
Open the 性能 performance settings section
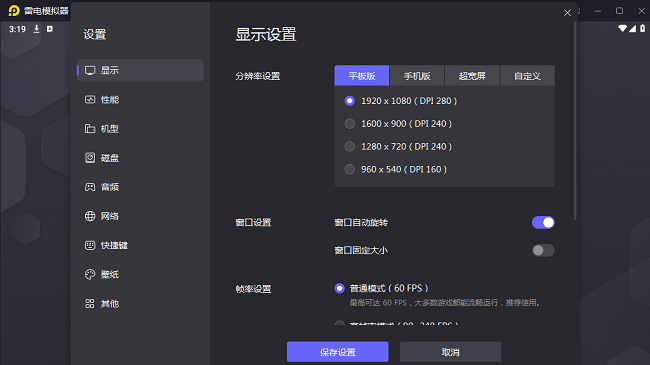[140, 100]
